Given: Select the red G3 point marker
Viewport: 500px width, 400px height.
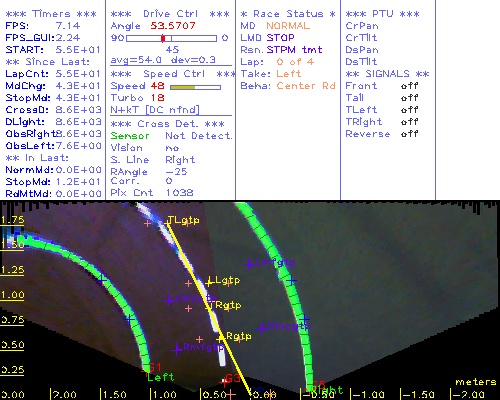Looking at the screenshot, I should [233, 379].
